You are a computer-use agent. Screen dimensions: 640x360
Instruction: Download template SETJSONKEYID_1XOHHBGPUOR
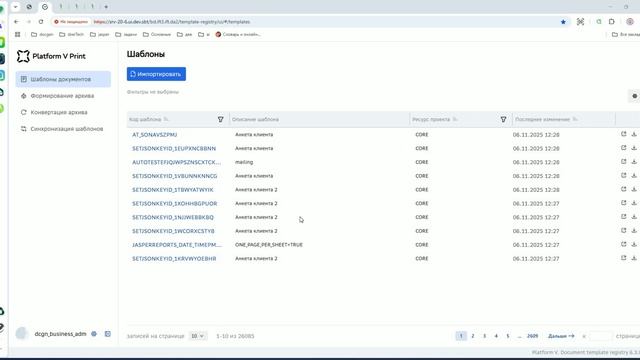(634, 203)
